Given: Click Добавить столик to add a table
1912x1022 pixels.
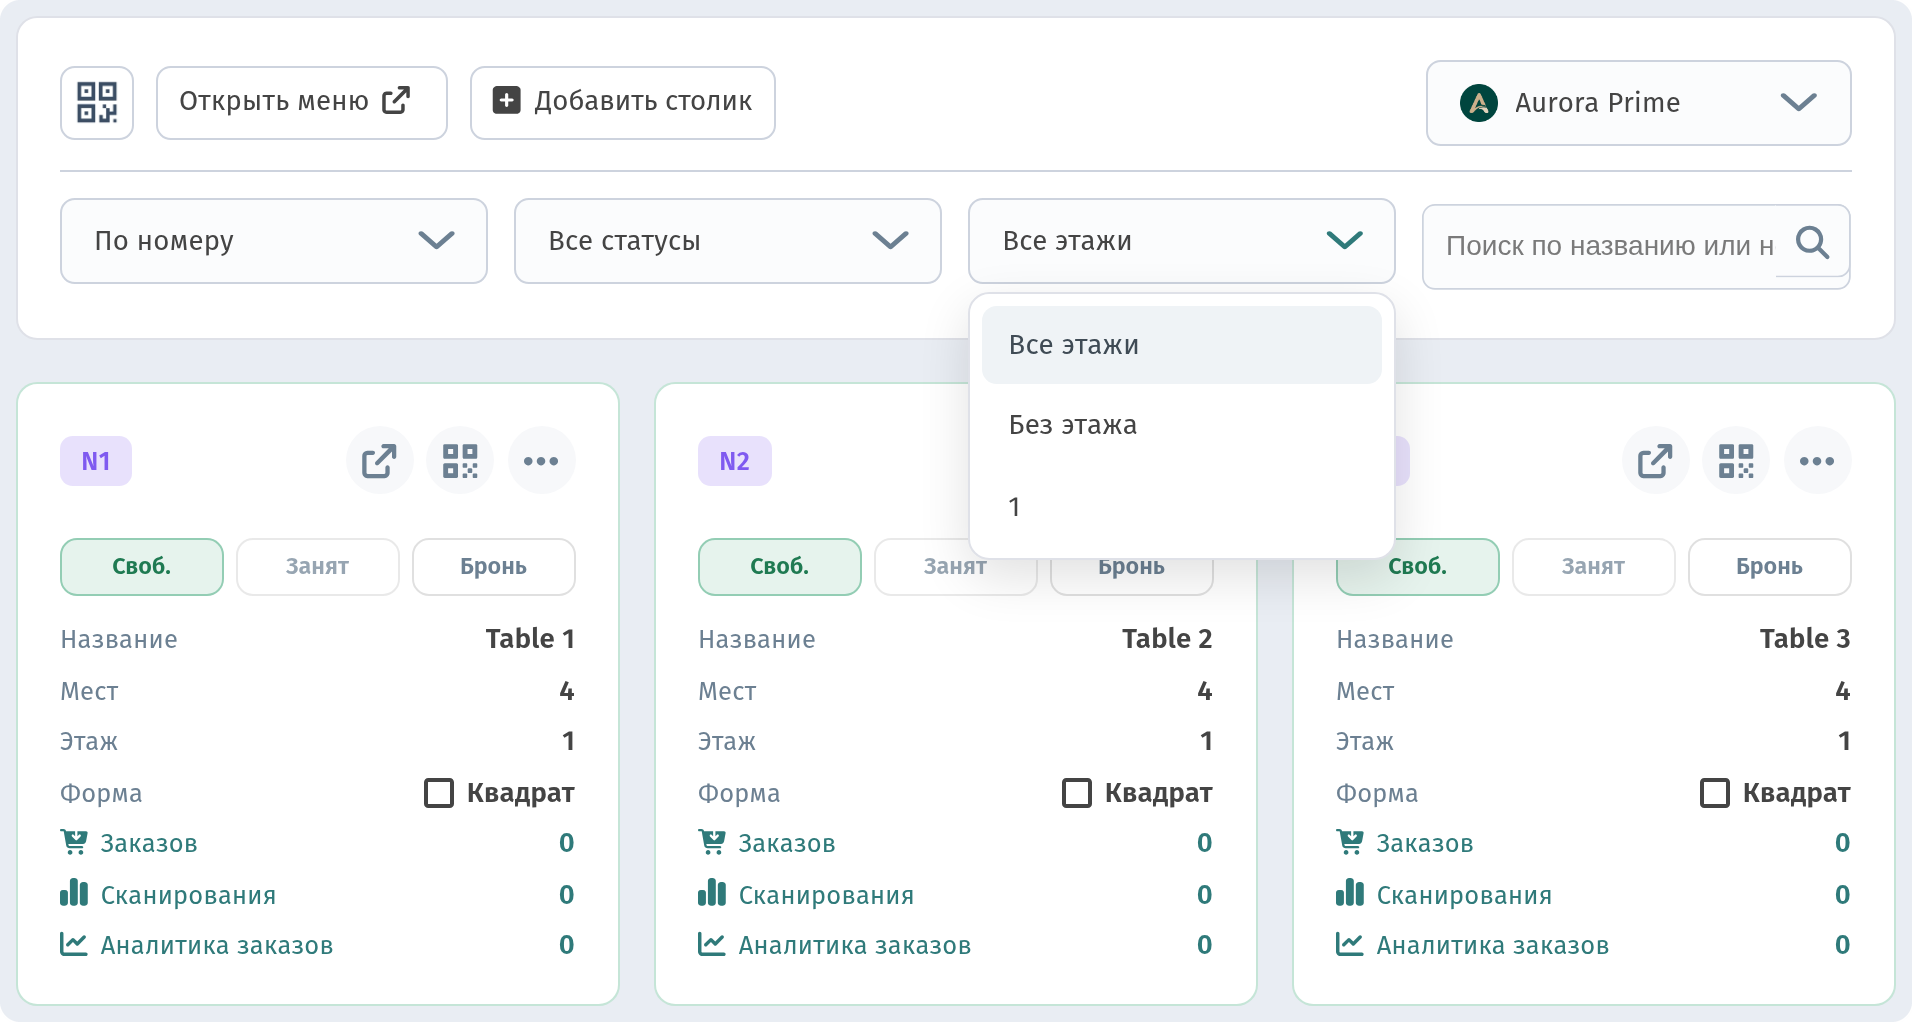Looking at the screenshot, I should [622, 103].
